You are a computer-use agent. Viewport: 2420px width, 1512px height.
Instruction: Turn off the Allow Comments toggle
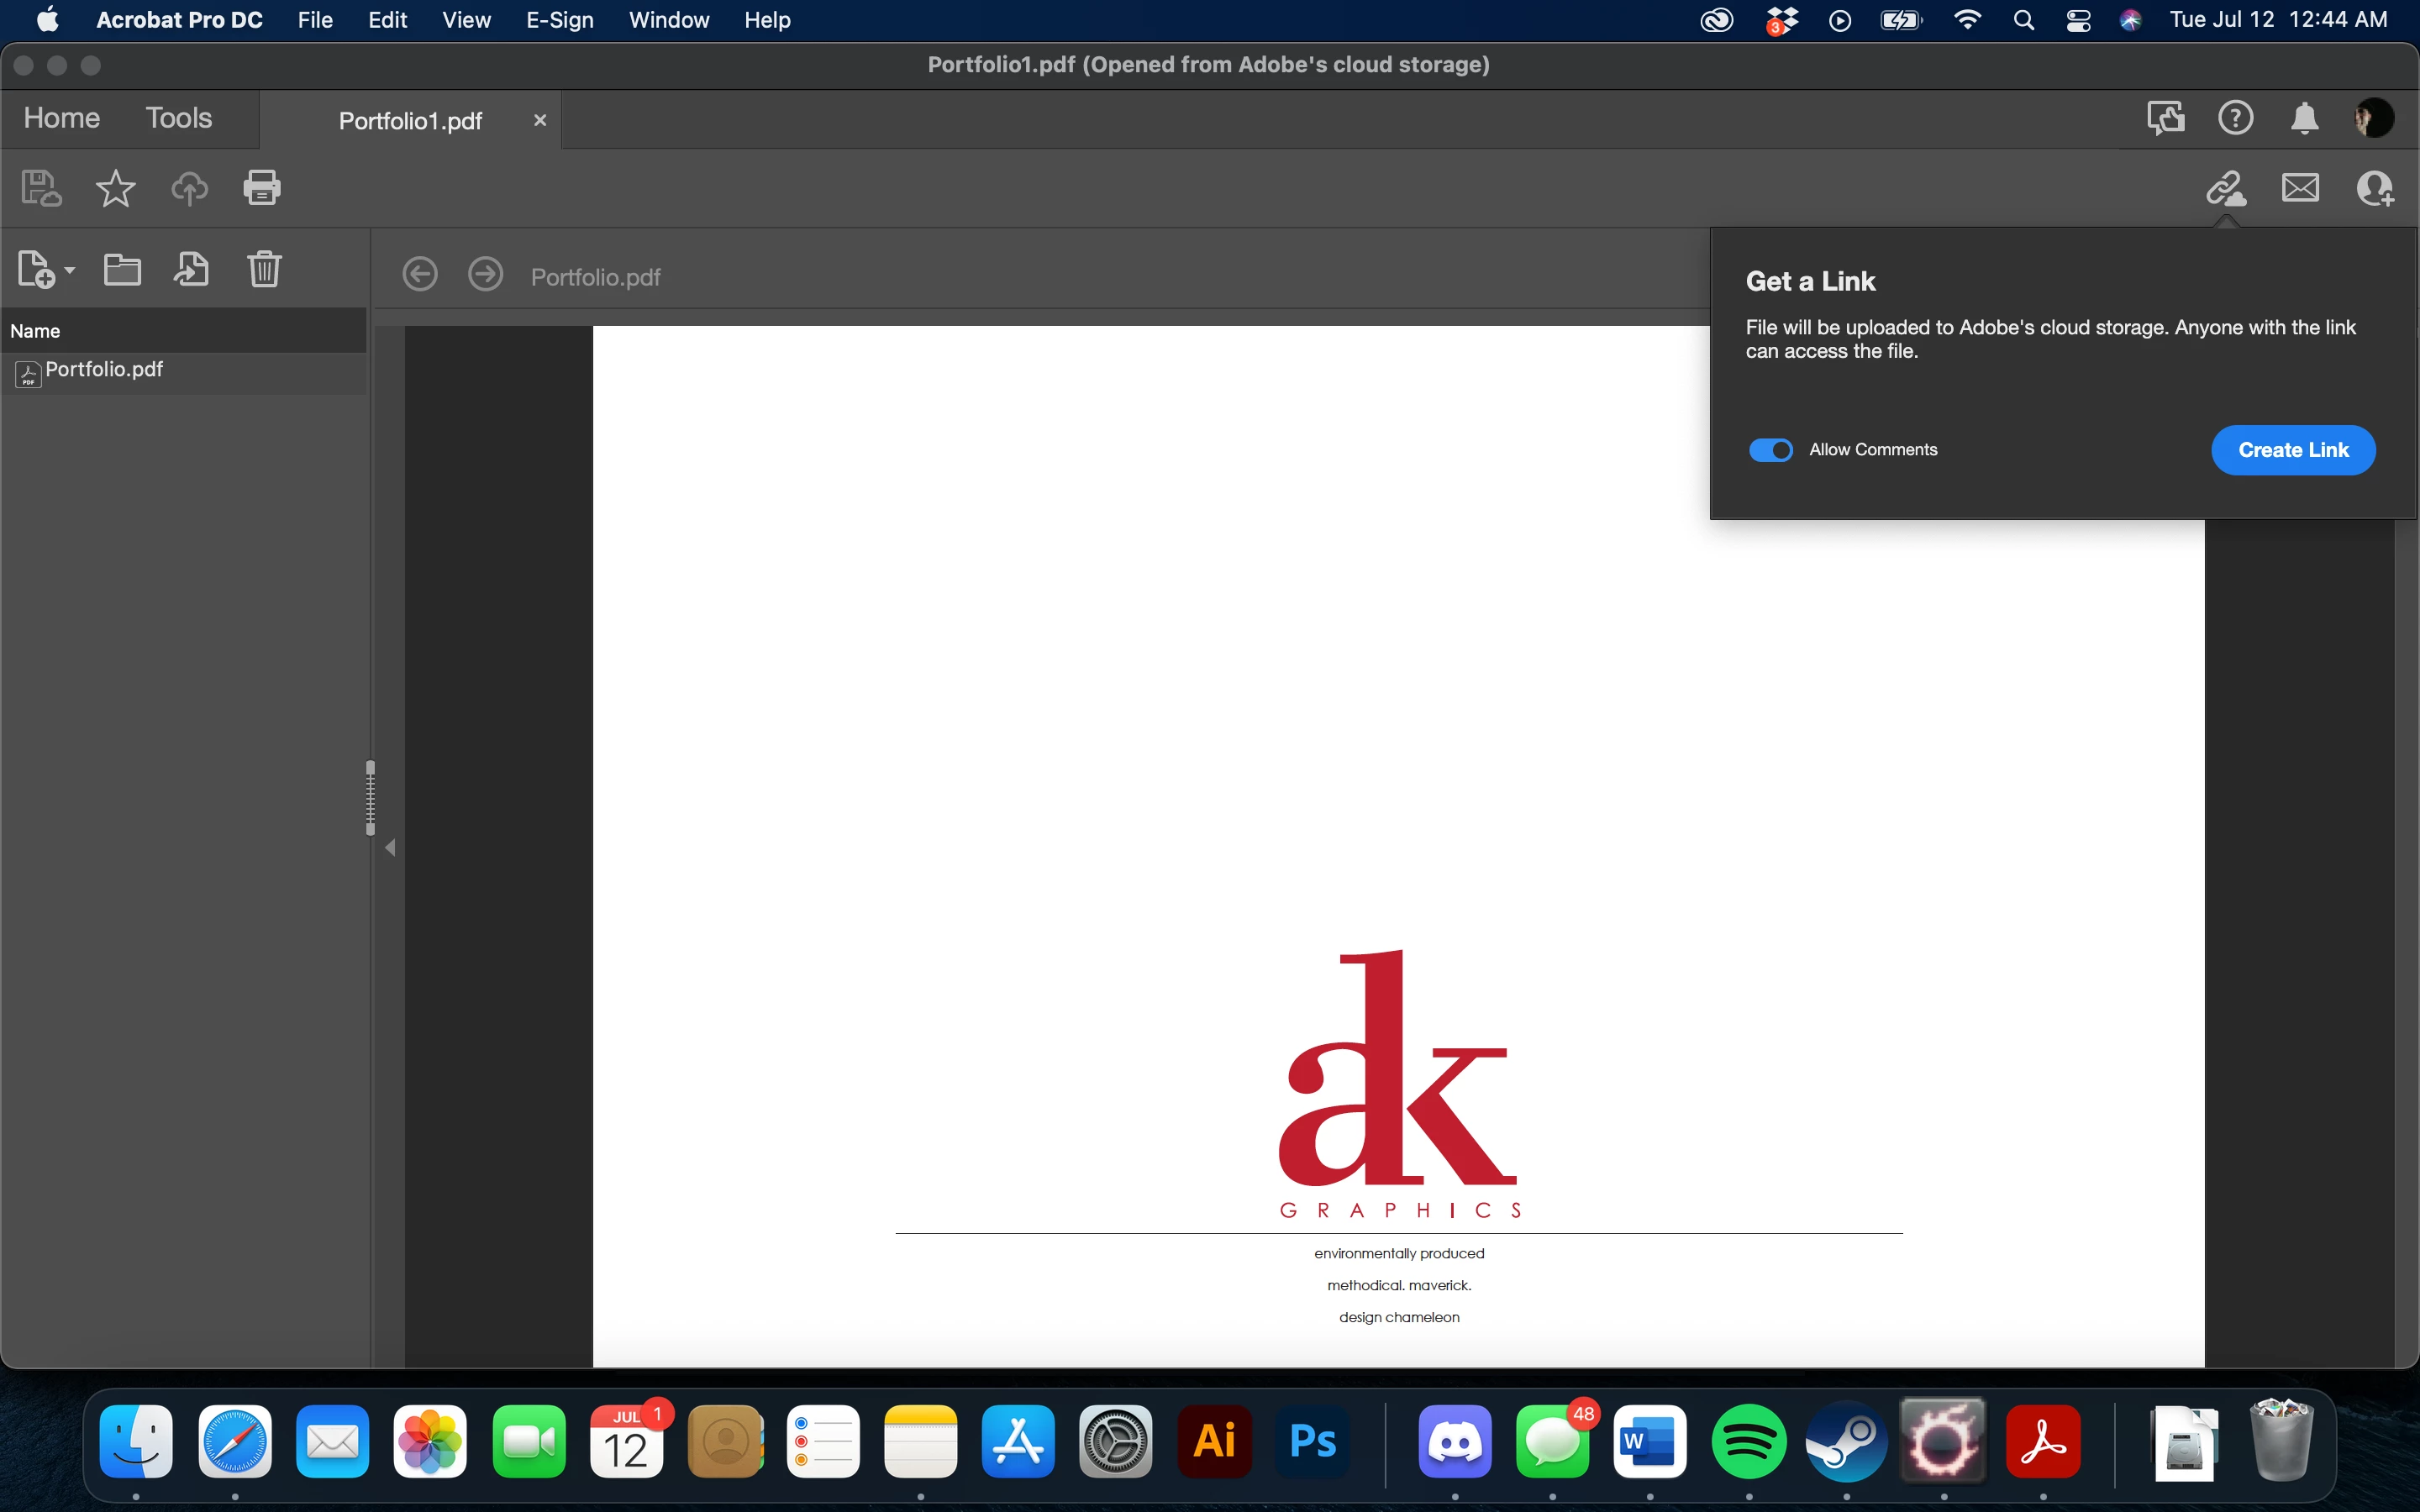(x=1770, y=450)
